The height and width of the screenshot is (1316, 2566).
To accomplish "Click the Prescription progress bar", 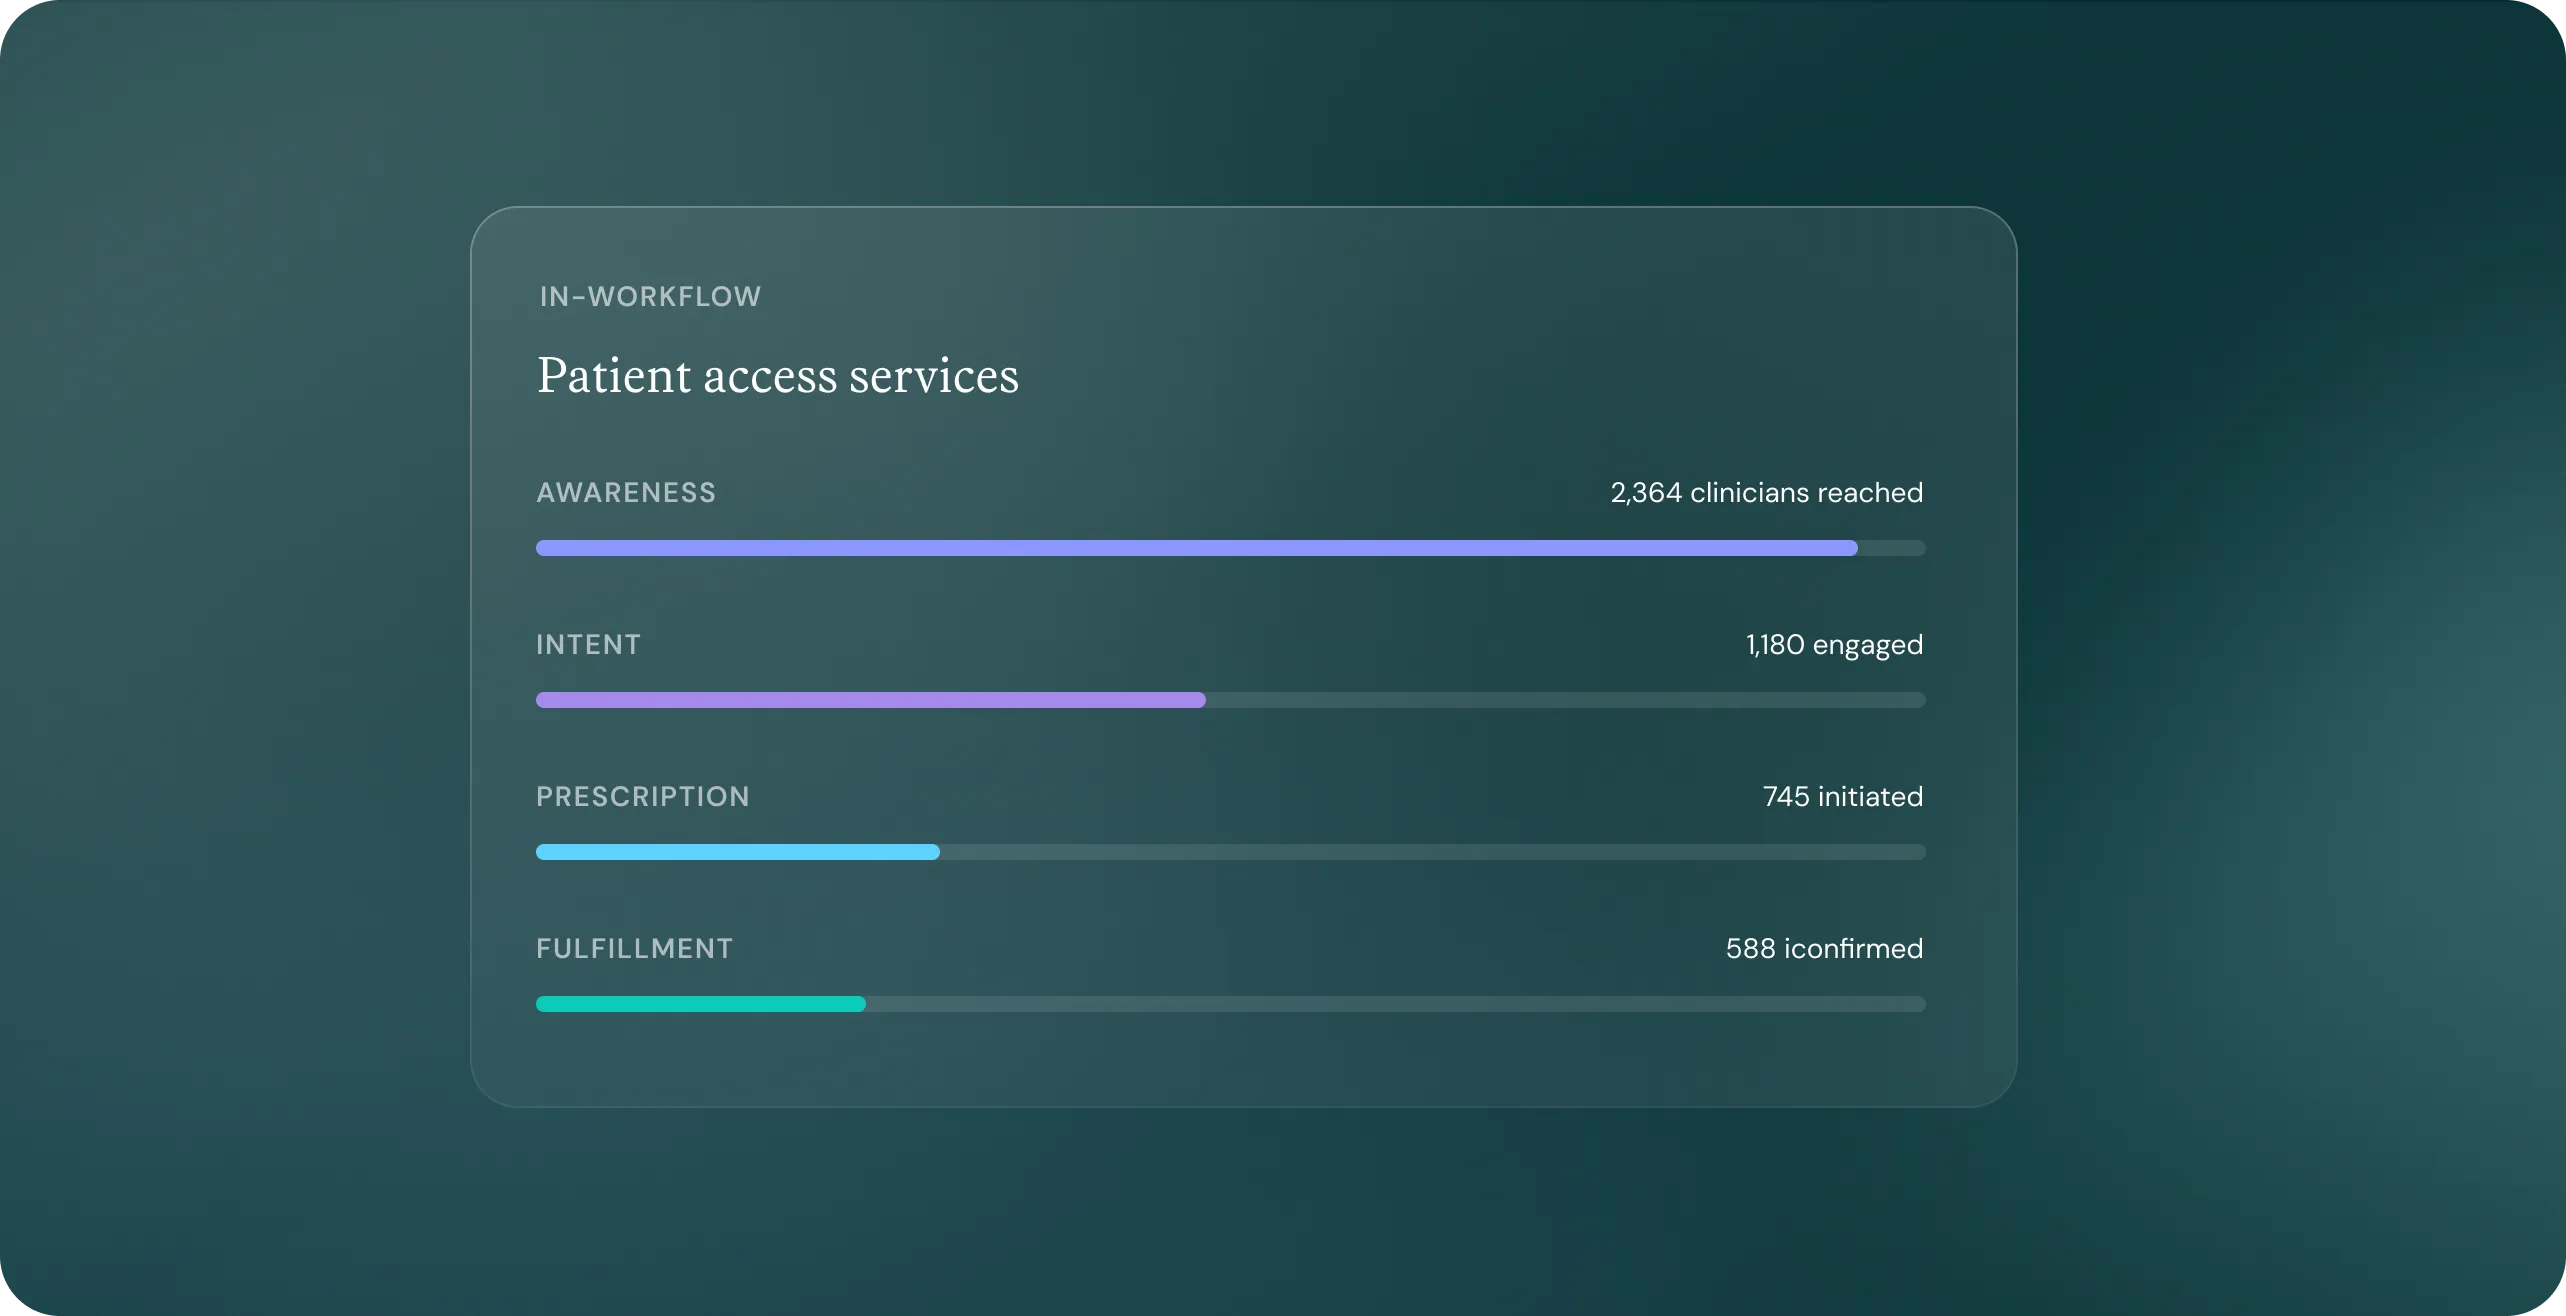I will point(1230,851).
